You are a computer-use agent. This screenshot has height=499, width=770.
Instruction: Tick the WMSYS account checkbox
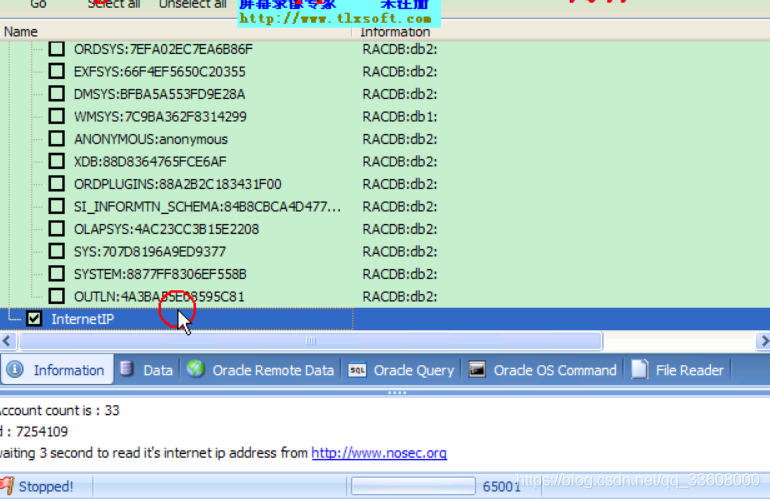coord(56,116)
